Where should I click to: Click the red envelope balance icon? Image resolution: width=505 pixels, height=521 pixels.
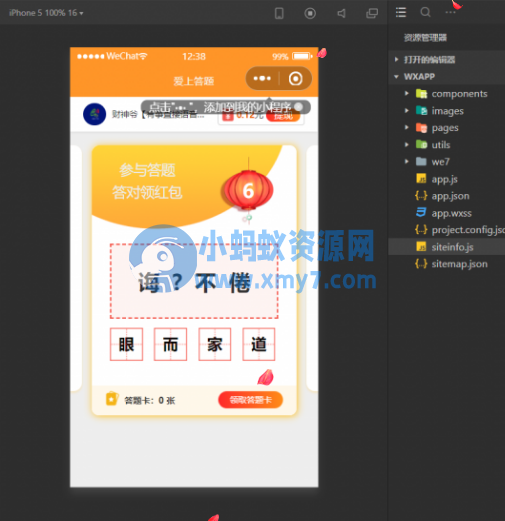228,116
